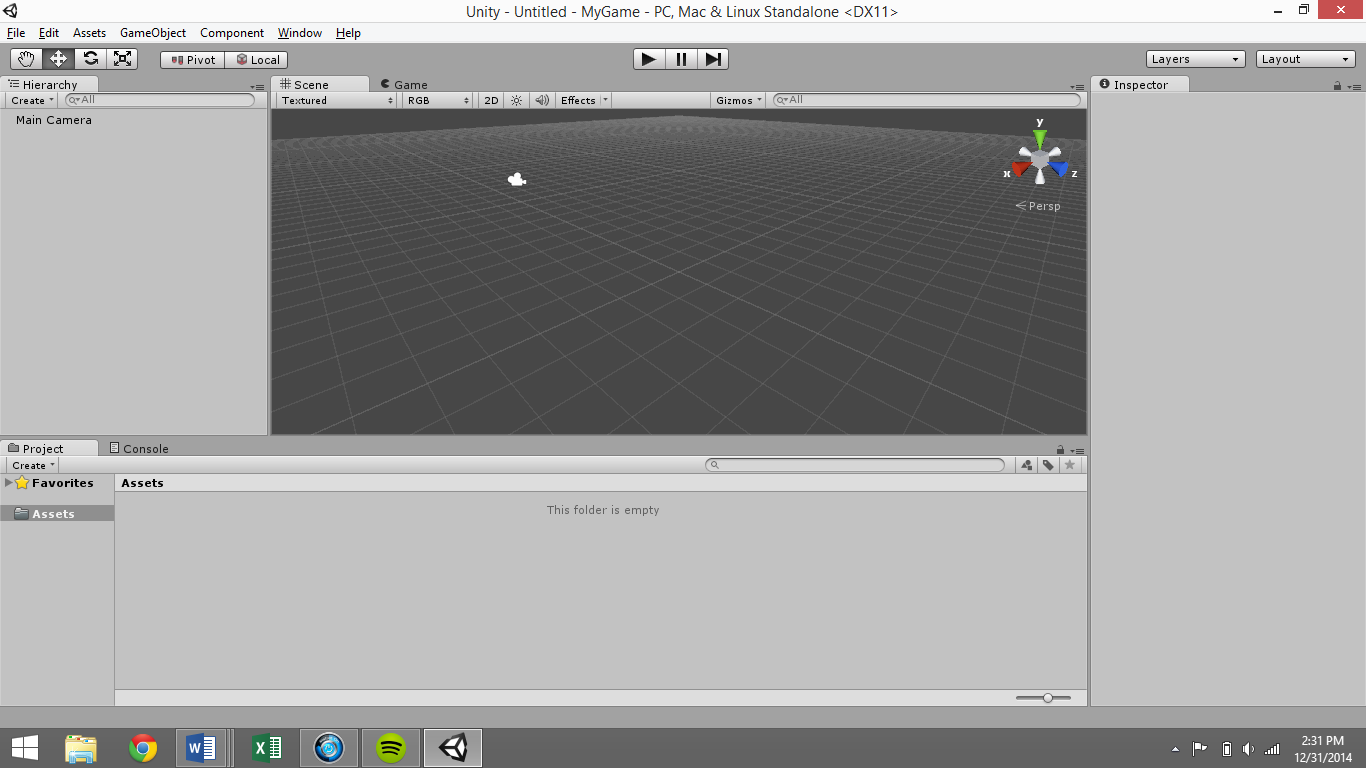Open the Textured draw mode dropdown
The width and height of the screenshot is (1366, 768).
click(x=337, y=100)
